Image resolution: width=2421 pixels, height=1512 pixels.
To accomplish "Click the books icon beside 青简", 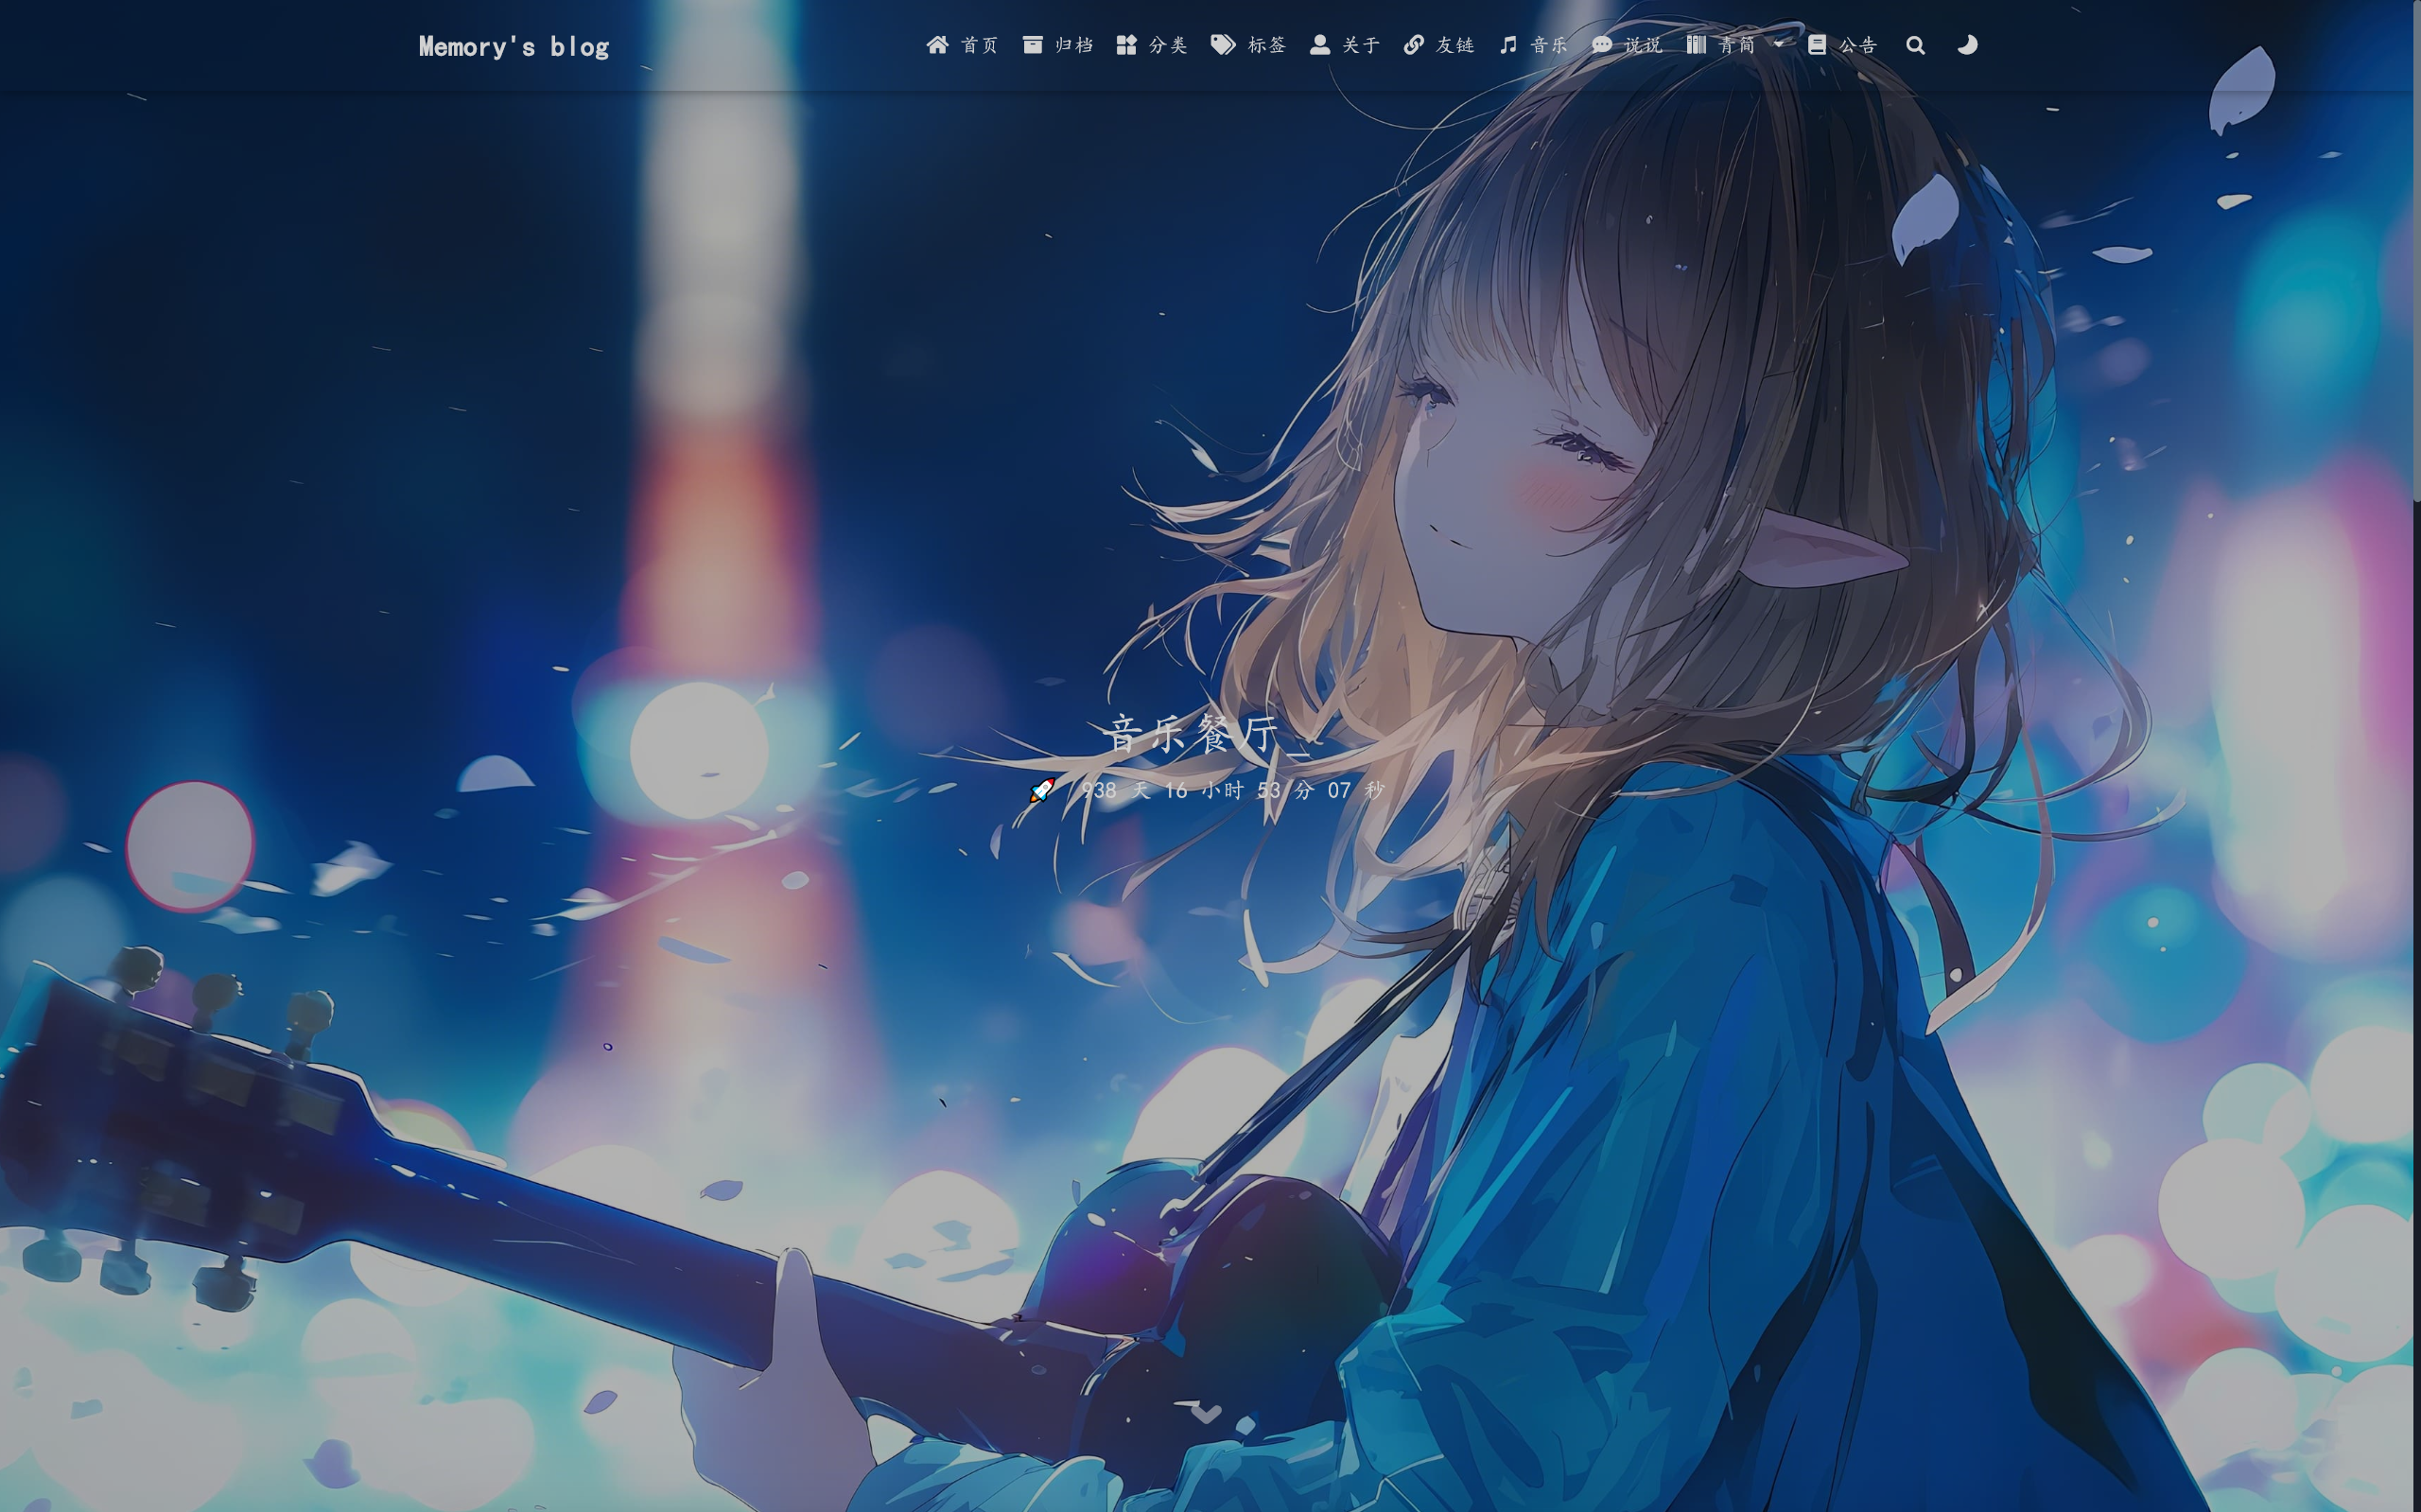I will click(x=1696, y=45).
